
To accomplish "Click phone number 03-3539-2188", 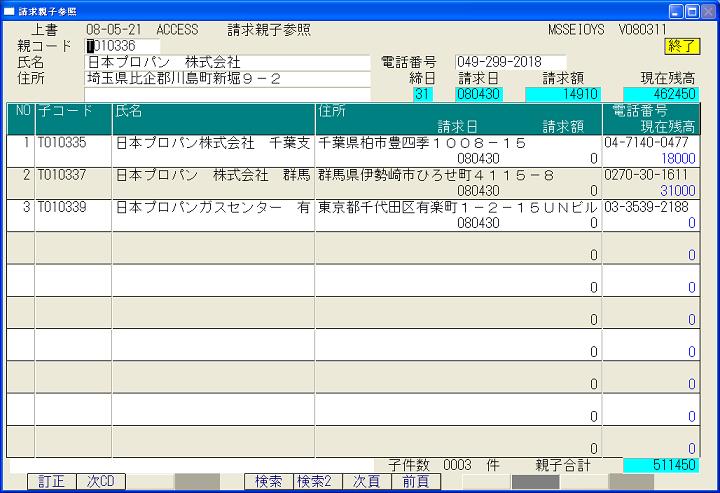I will pyautogui.click(x=647, y=207).
